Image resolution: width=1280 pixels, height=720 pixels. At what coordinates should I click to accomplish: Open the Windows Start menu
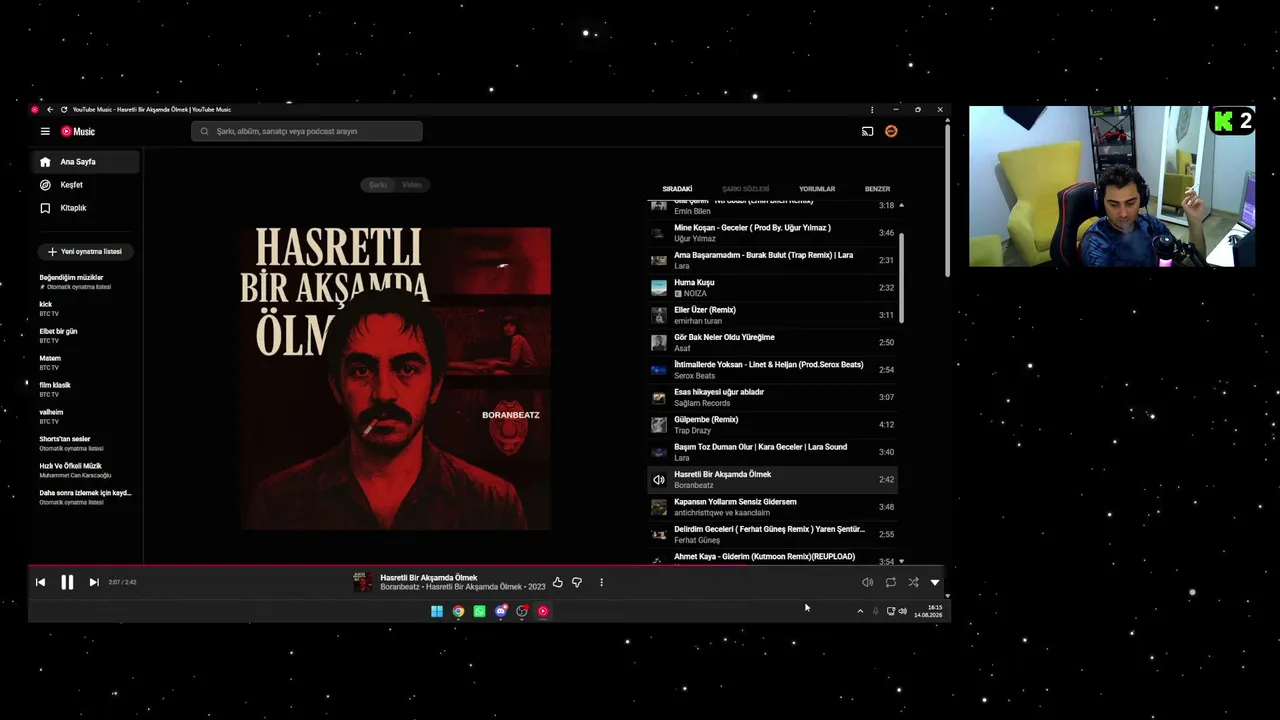coord(437,611)
